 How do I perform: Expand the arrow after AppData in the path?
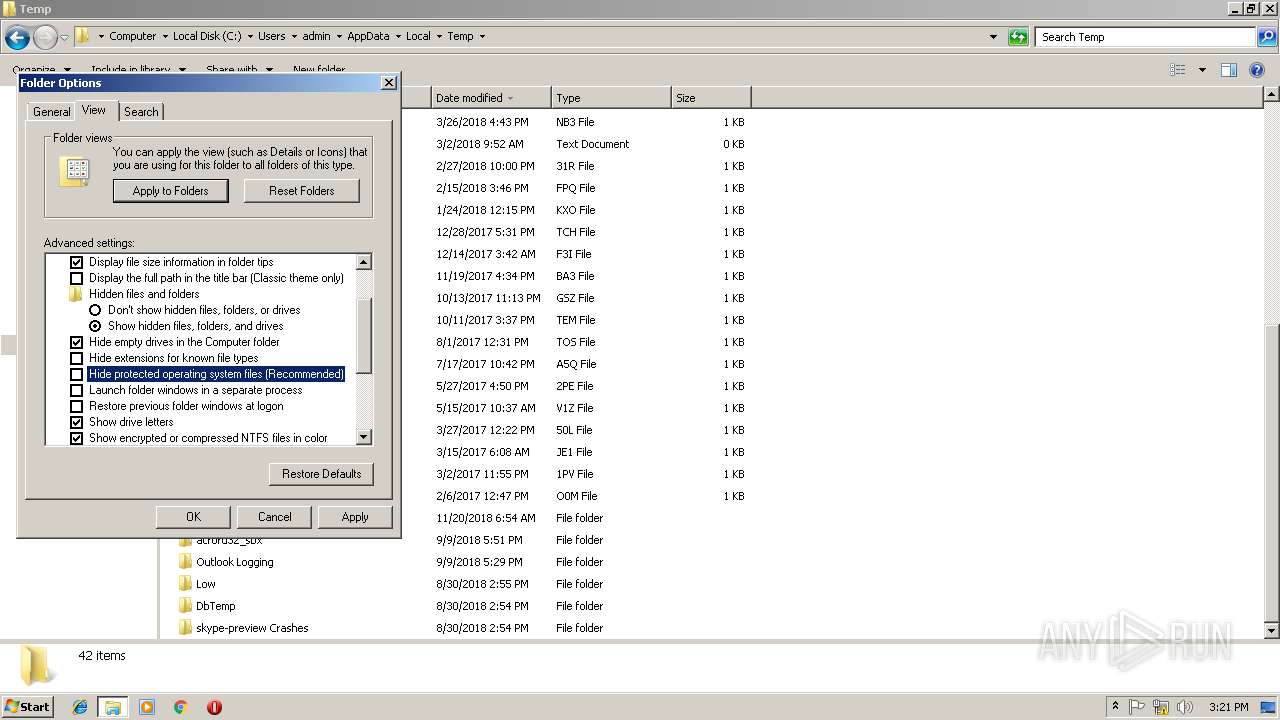[398, 36]
